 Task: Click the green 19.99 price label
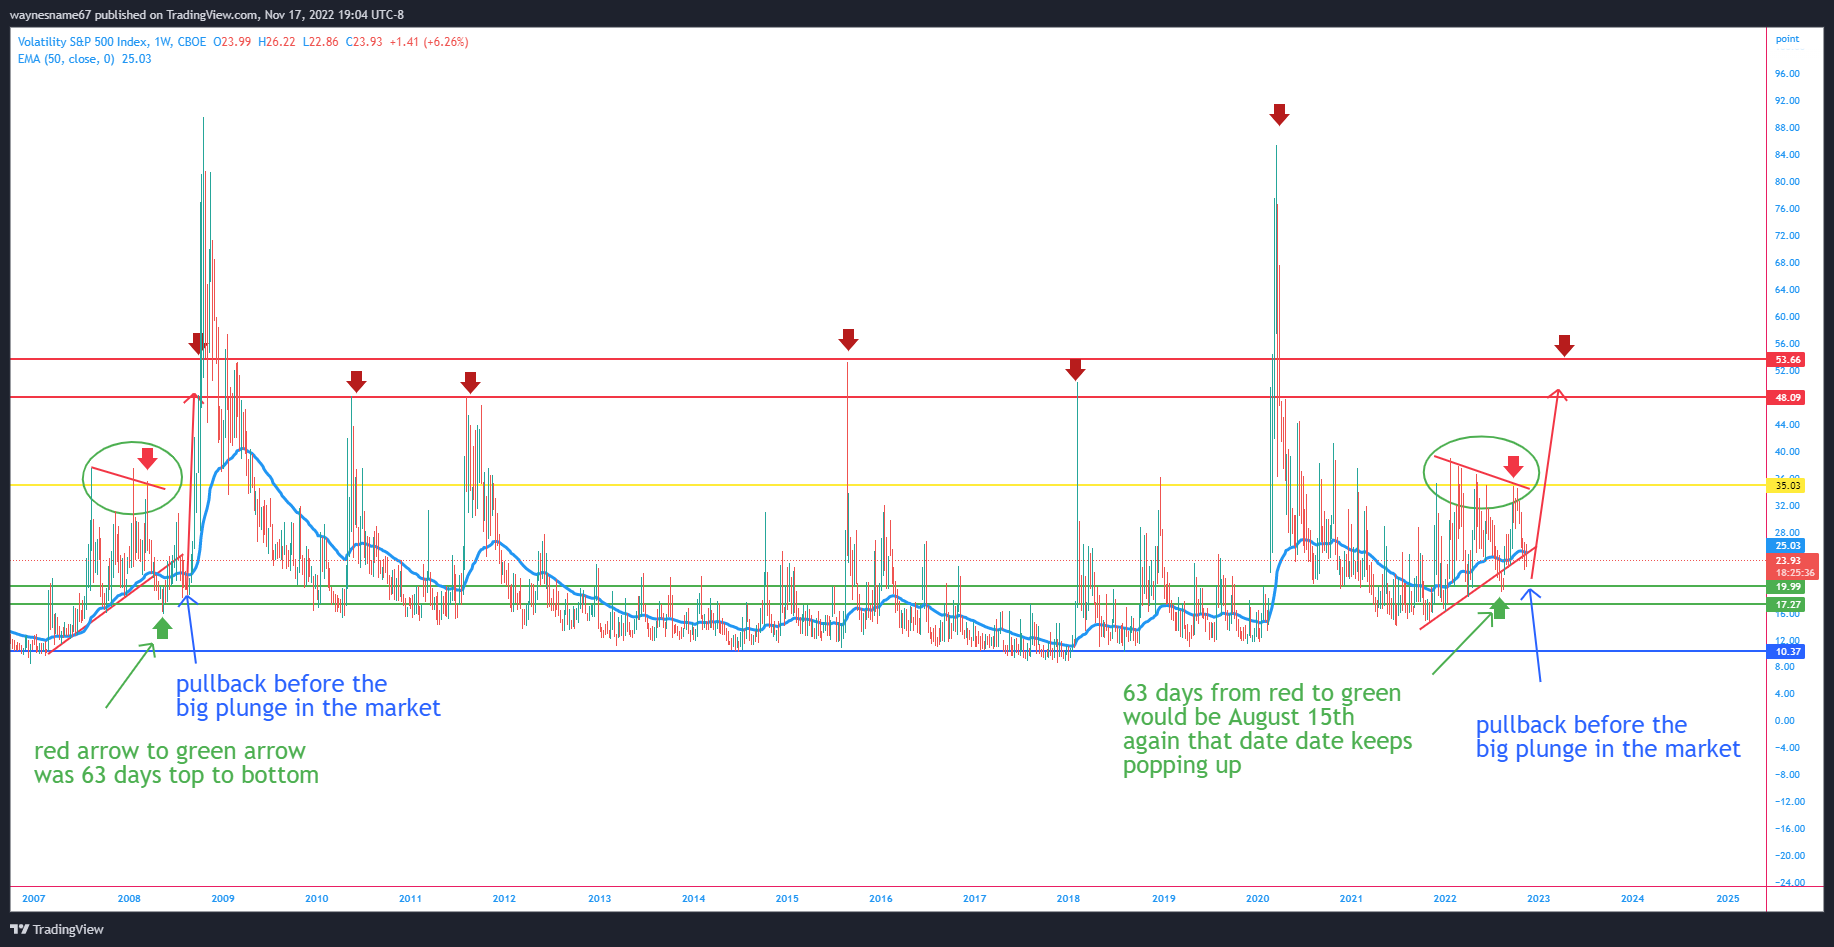coord(1788,587)
